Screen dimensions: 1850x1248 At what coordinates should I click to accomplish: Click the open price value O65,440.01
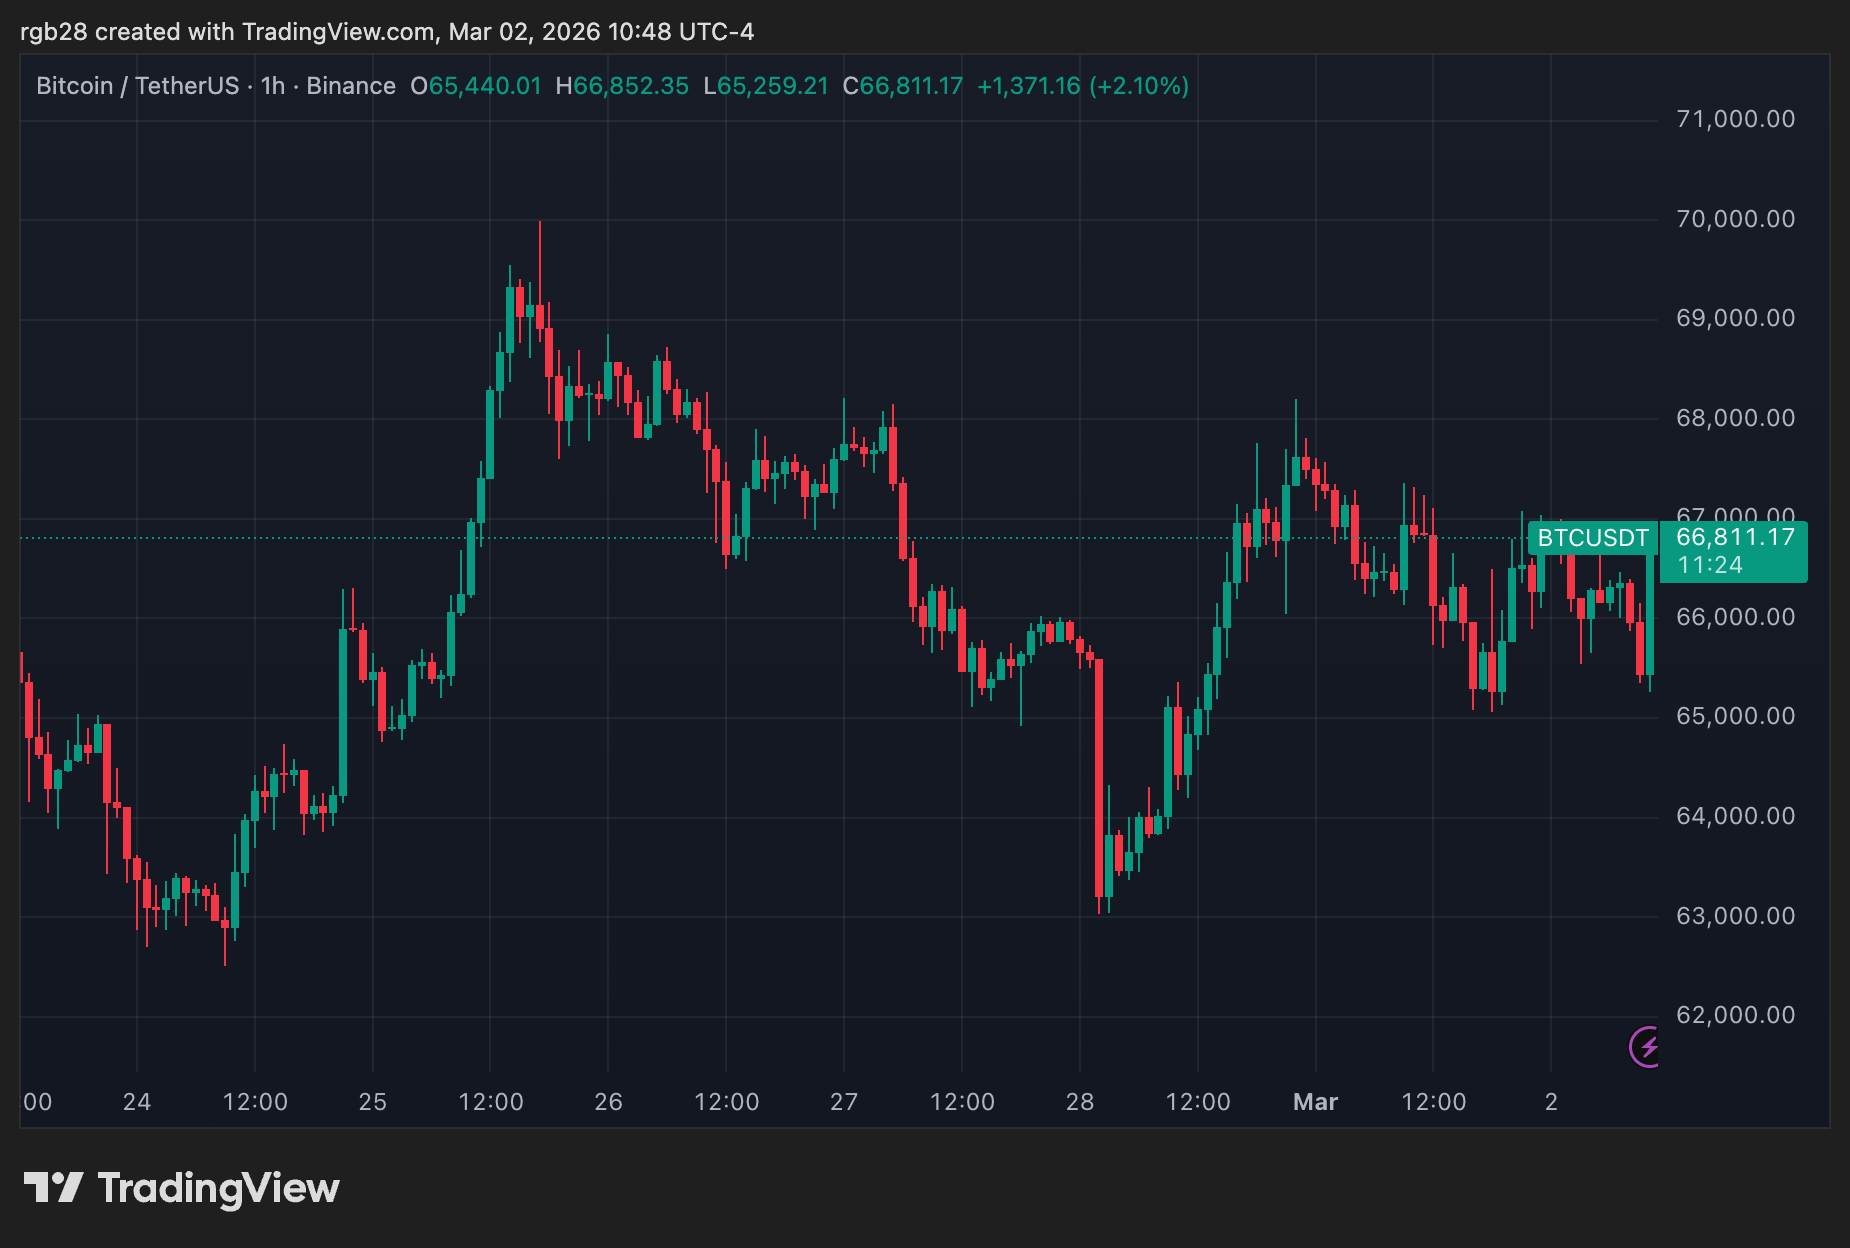click(x=476, y=86)
